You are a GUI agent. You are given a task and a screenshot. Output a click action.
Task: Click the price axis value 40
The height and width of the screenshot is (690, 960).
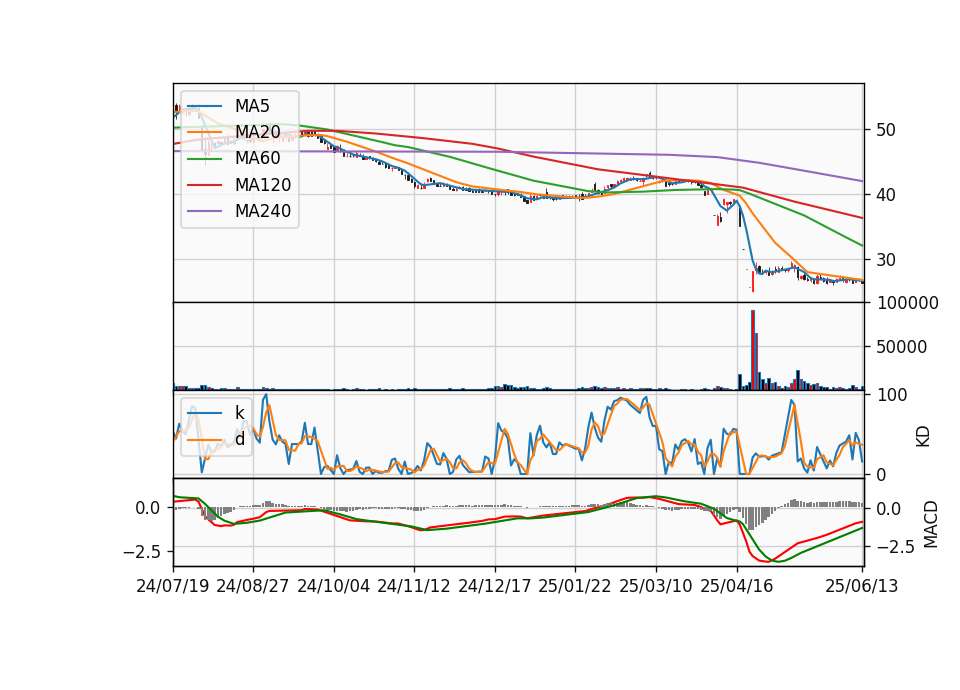[x=886, y=195]
